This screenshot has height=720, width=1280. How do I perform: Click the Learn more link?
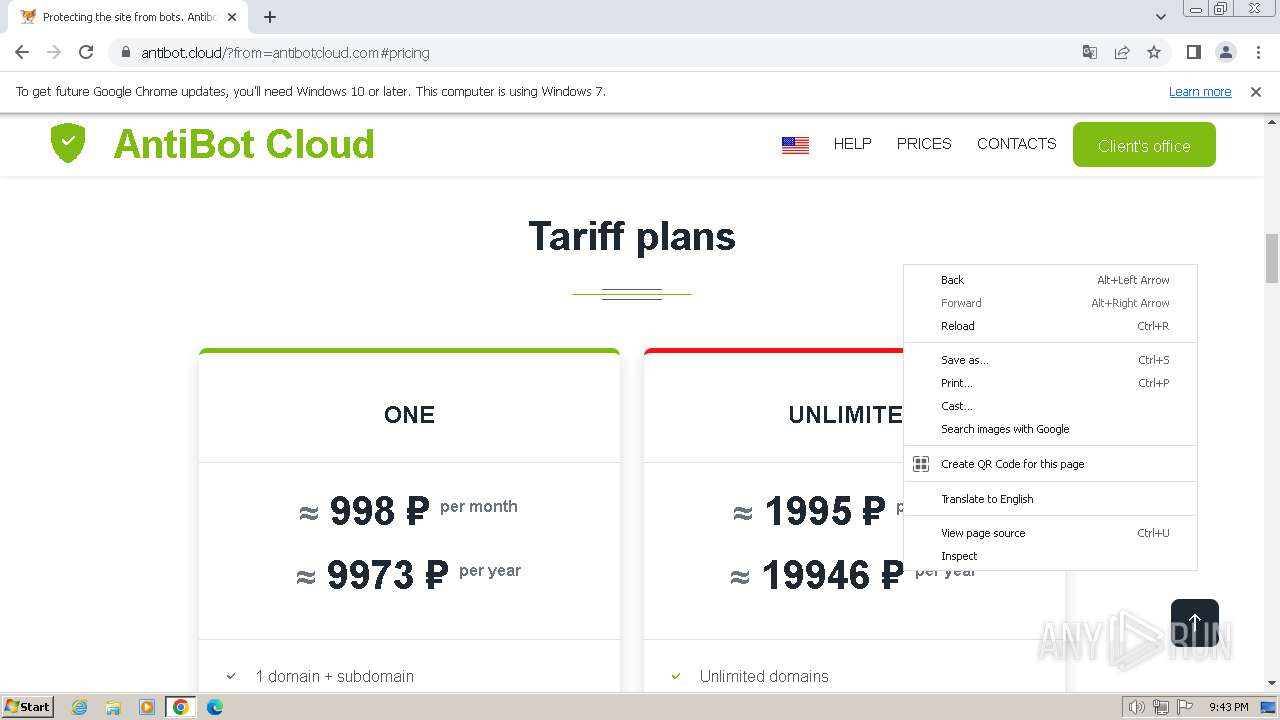click(x=1200, y=91)
